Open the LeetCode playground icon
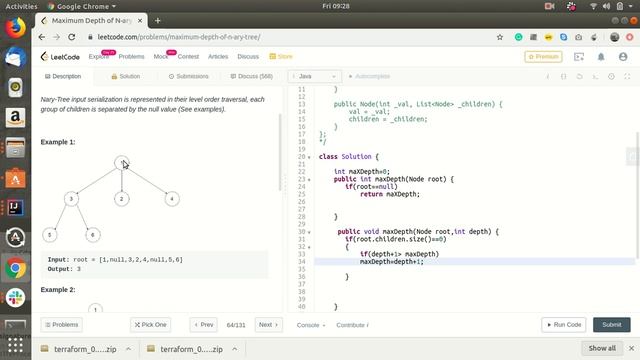640x360 pixels. [x=579, y=57]
